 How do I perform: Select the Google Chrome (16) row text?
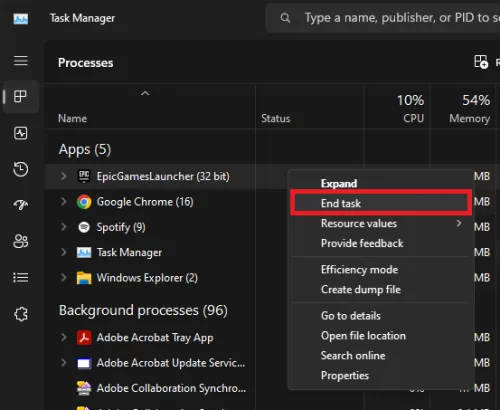pyautogui.click(x=145, y=202)
